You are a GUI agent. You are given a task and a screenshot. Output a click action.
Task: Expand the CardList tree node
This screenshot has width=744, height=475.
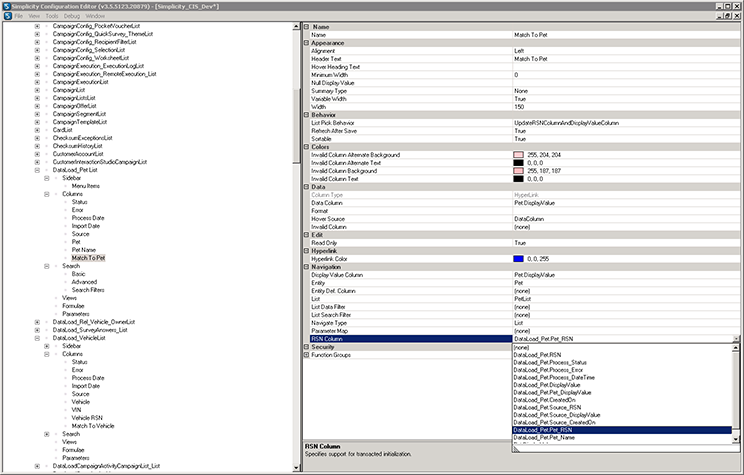(37, 130)
